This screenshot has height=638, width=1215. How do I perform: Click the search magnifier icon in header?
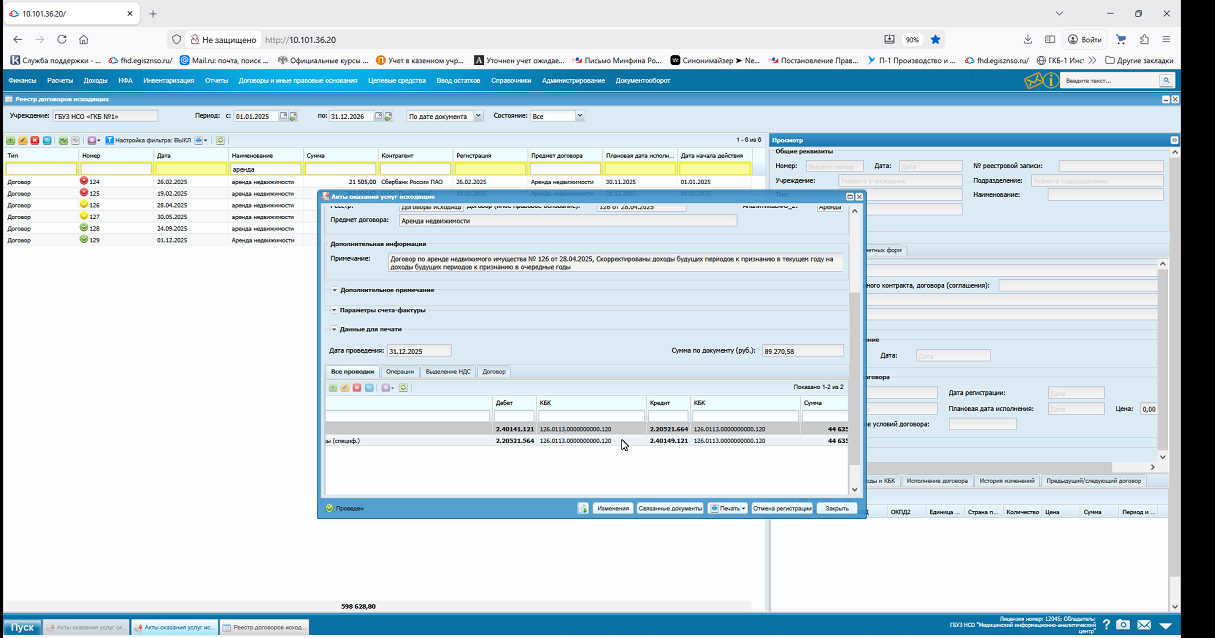(x=1165, y=80)
